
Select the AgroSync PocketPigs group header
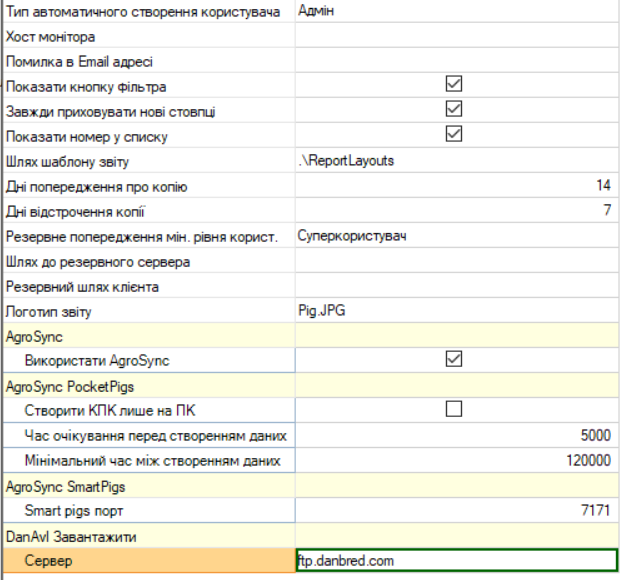coord(311,386)
